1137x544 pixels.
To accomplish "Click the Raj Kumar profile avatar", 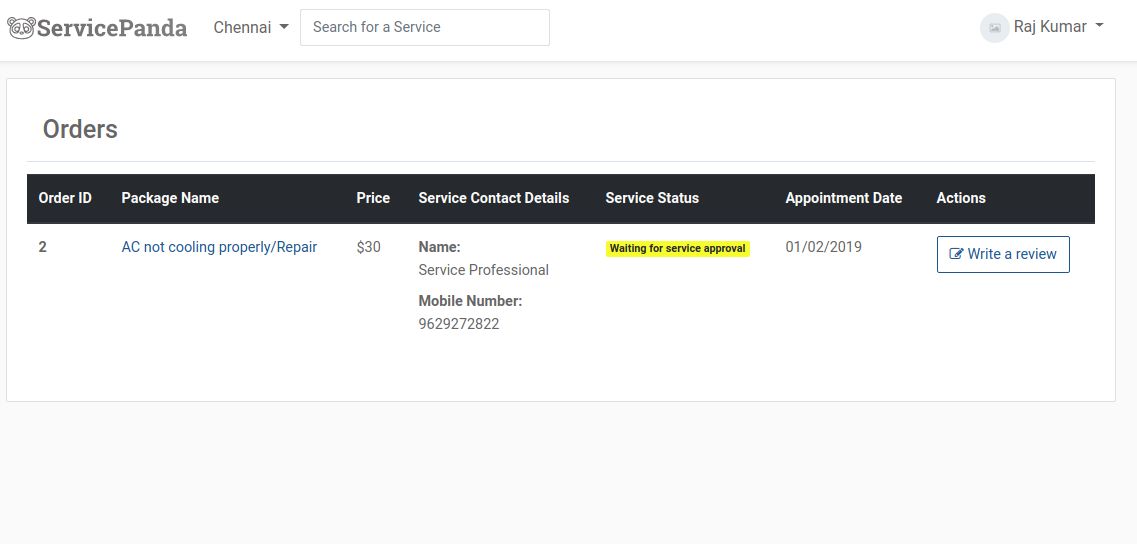I will (994, 27).
